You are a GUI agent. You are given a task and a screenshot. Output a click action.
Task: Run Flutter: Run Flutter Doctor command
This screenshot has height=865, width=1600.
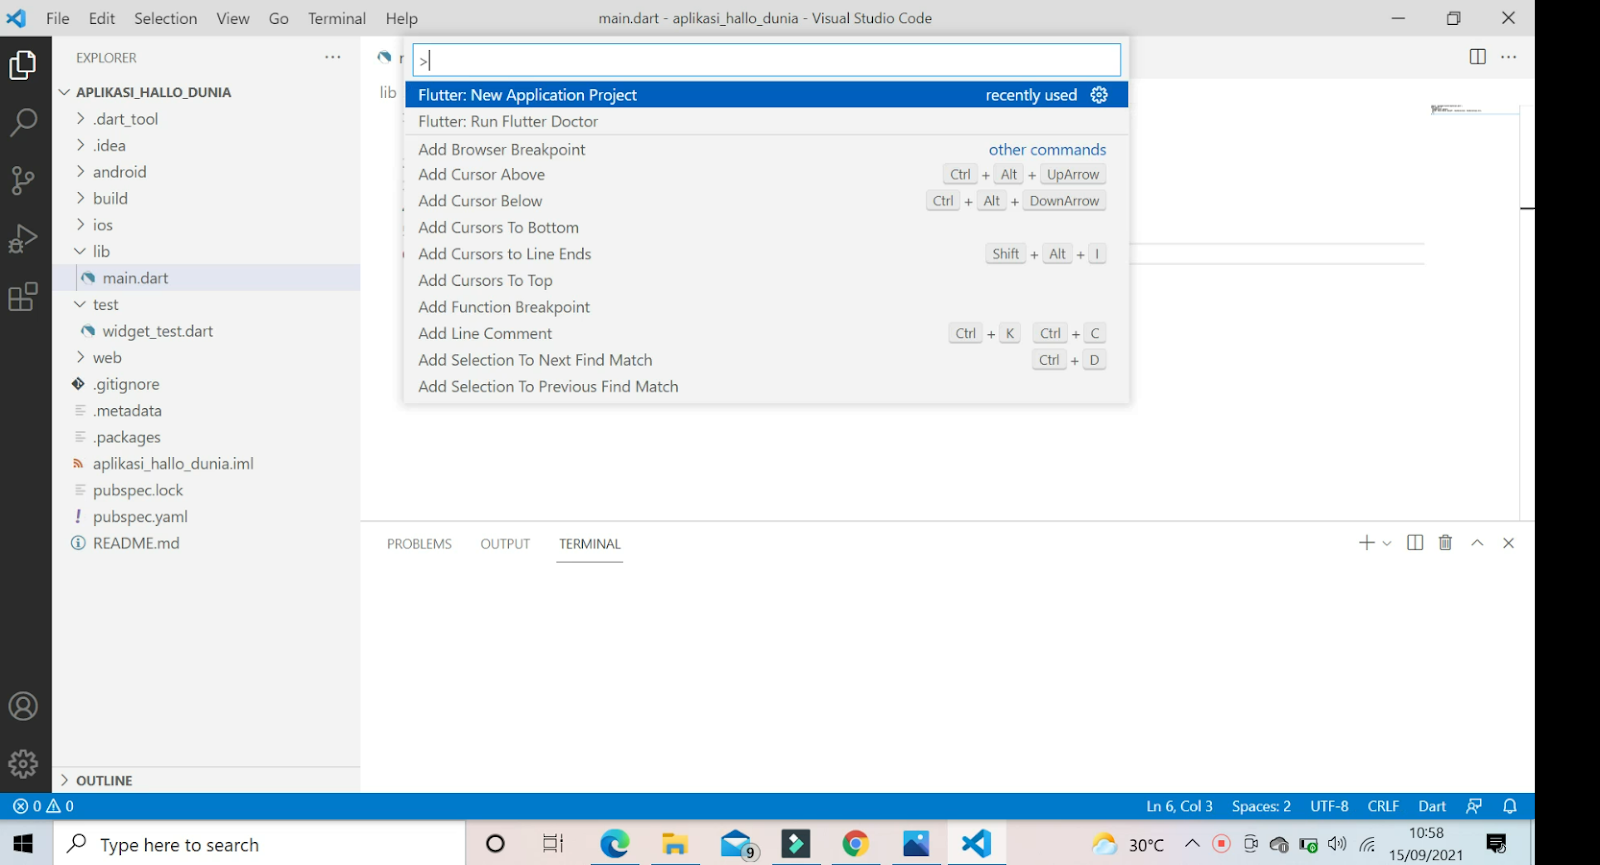point(767,121)
